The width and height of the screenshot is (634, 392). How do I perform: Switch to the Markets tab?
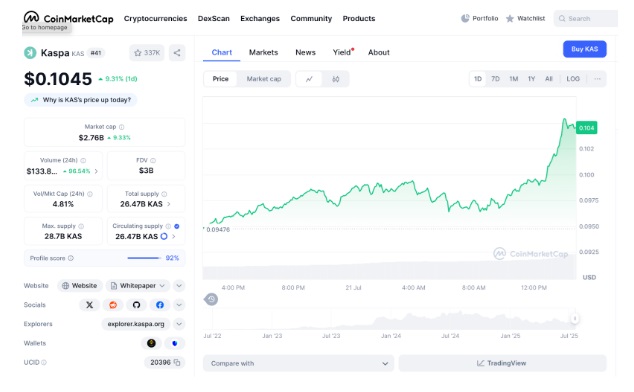pos(263,53)
